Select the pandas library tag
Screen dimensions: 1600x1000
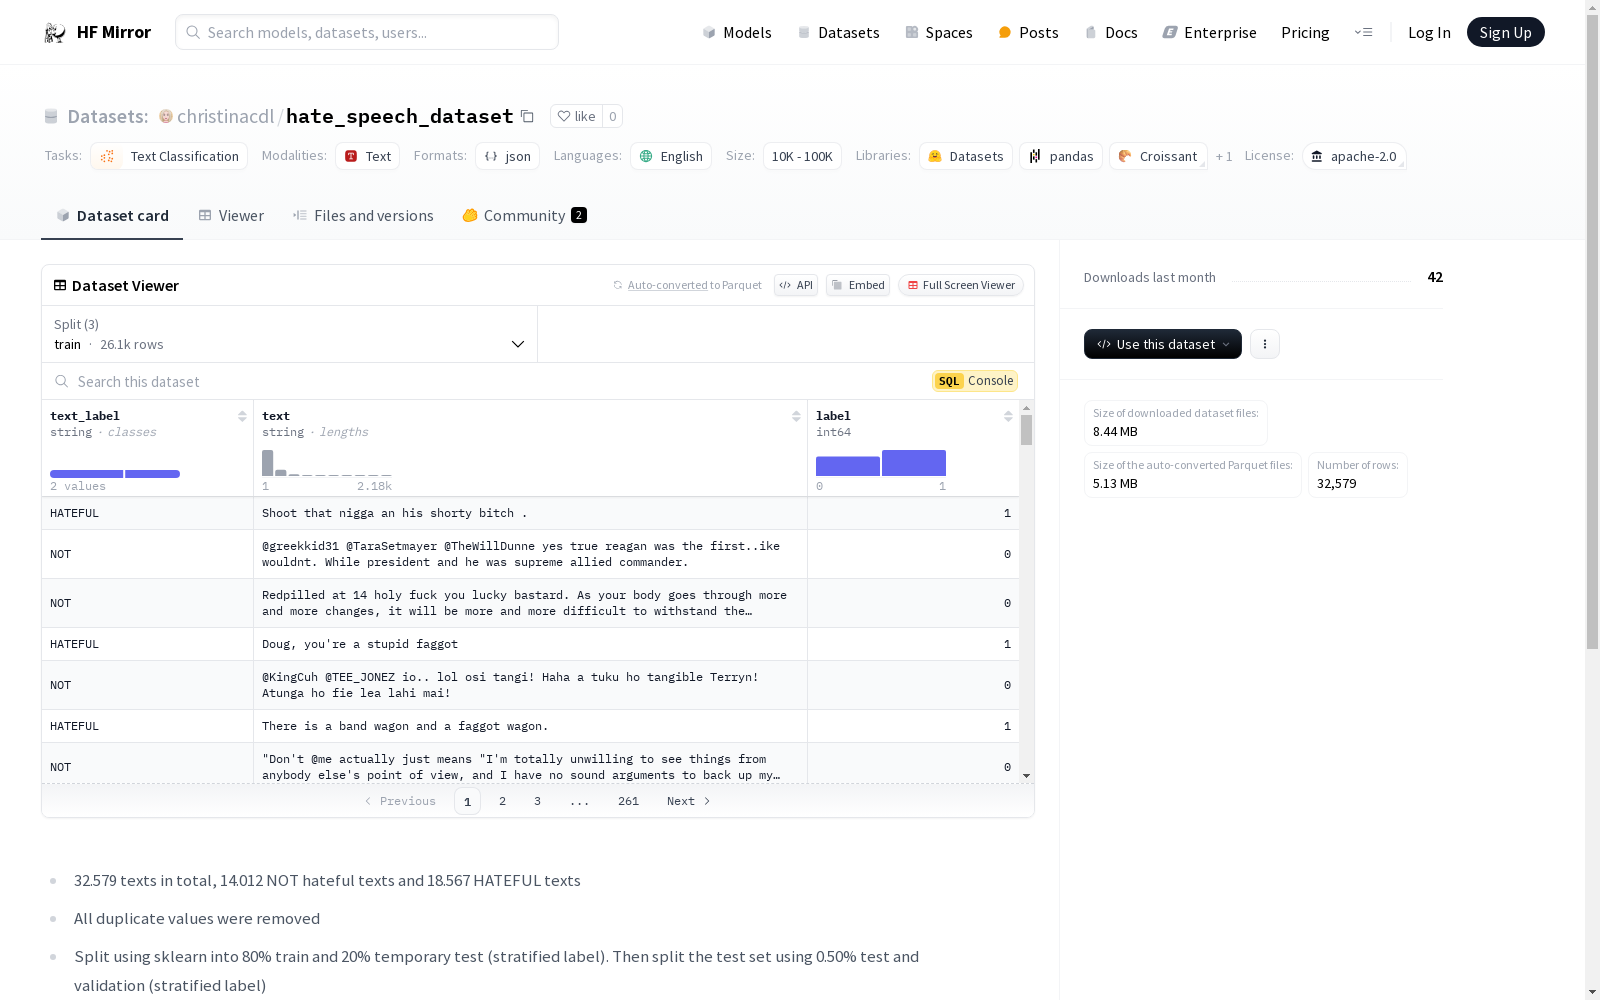[1061, 156]
